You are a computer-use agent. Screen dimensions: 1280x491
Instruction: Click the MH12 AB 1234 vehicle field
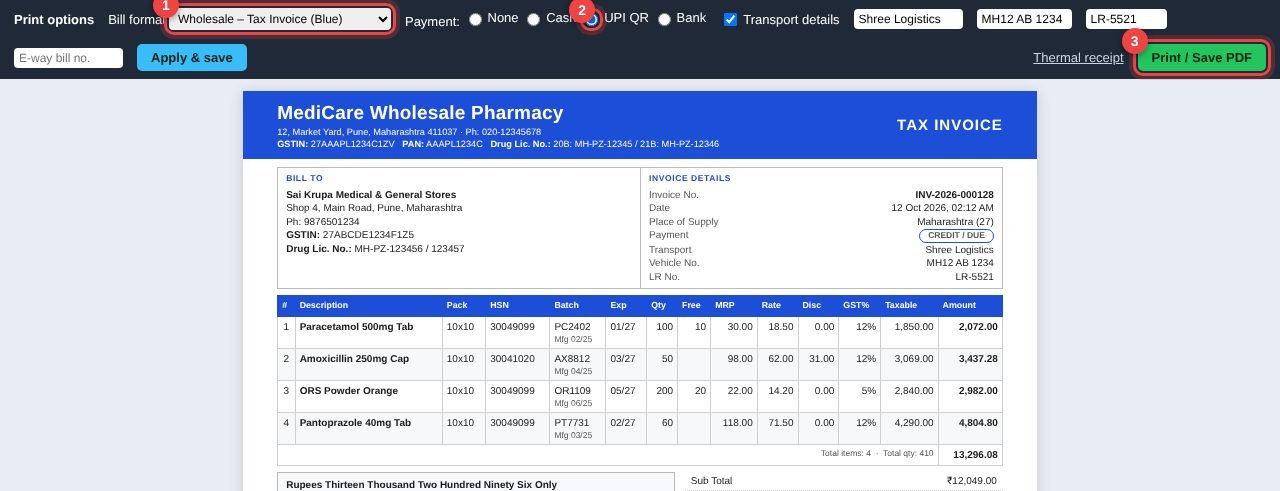(x=1024, y=19)
